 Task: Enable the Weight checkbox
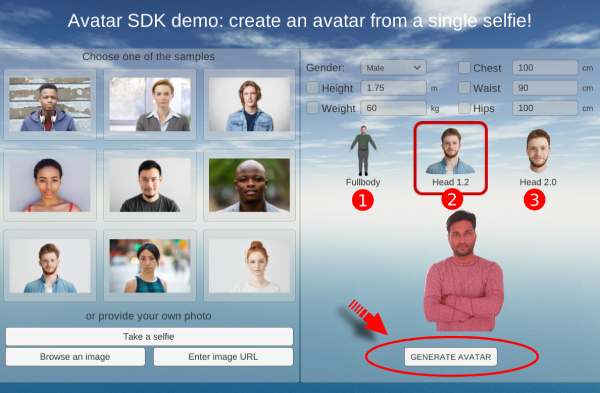(312, 108)
